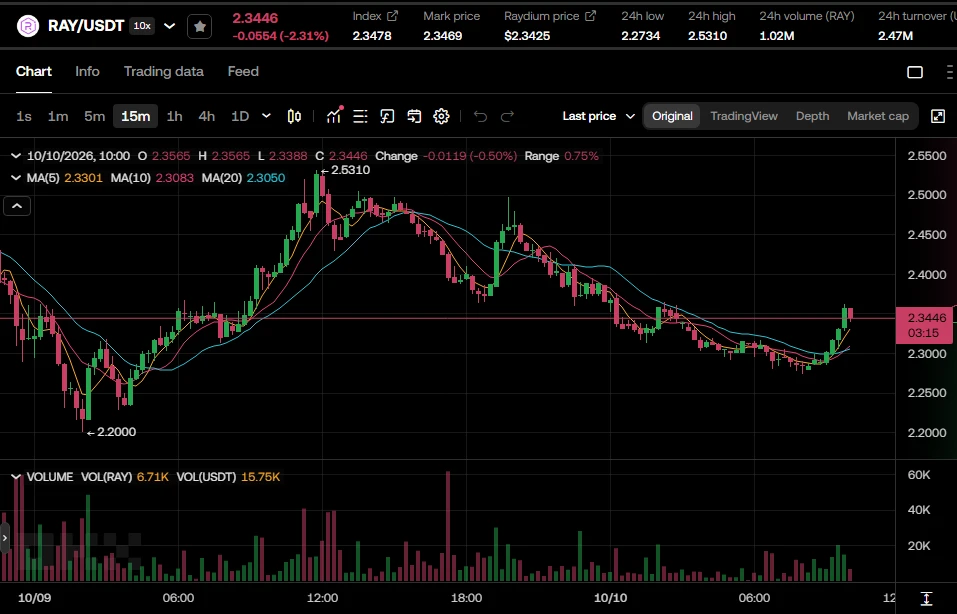Viewport: 957px width, 614px height.
Task: Expand the left side panel arrow
Action: pos(5,538)
